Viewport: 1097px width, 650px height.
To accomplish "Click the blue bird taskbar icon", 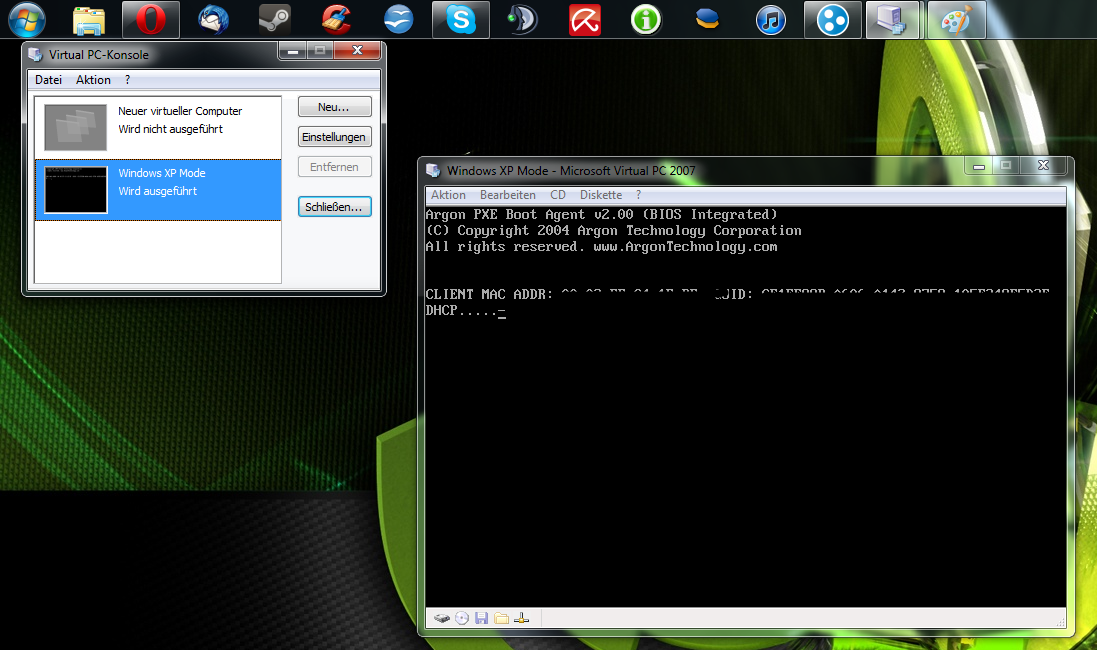I will 399,20.
